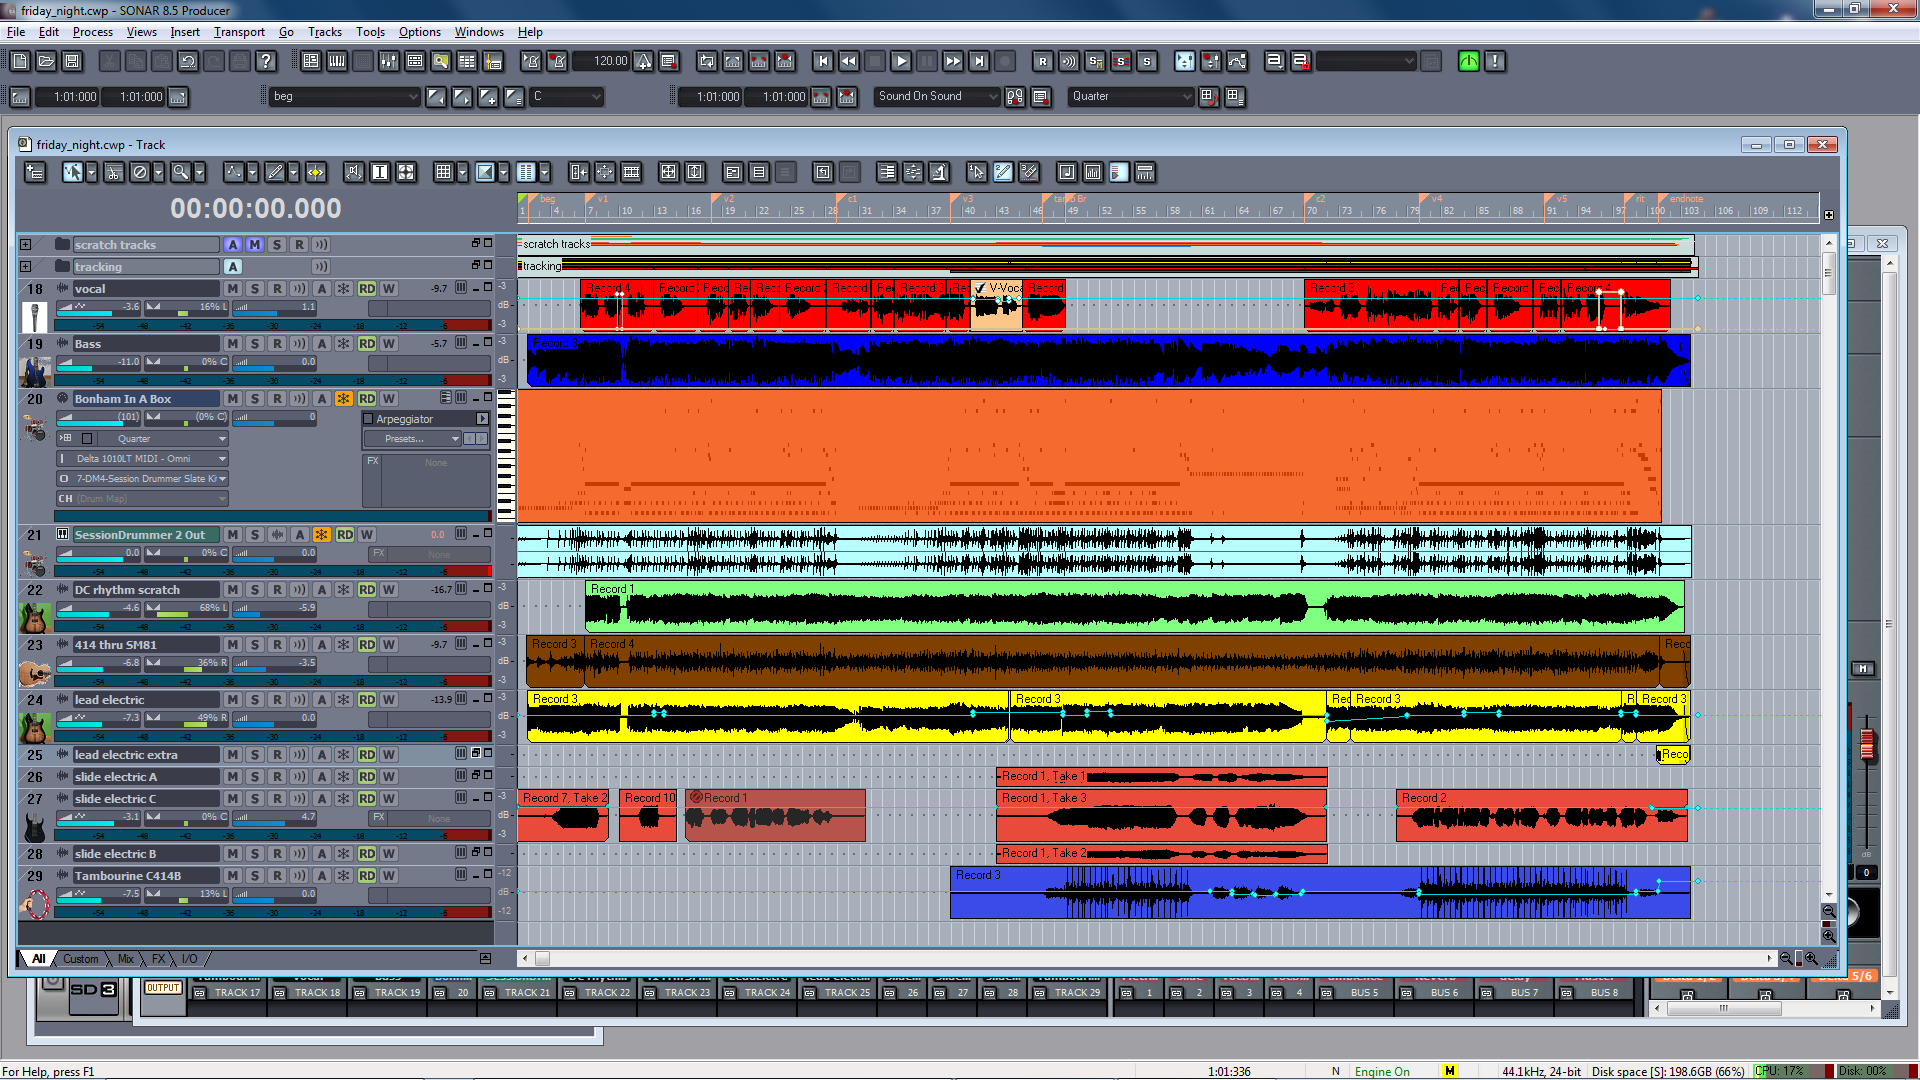The image size is (1920, 1080).
Task: Adjust the Bass track pan slider
Action: point(188,362)
